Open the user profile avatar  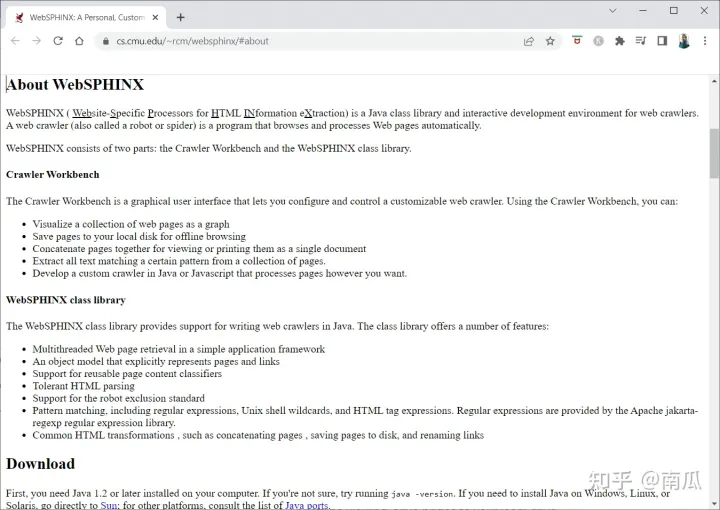point(684,41)
